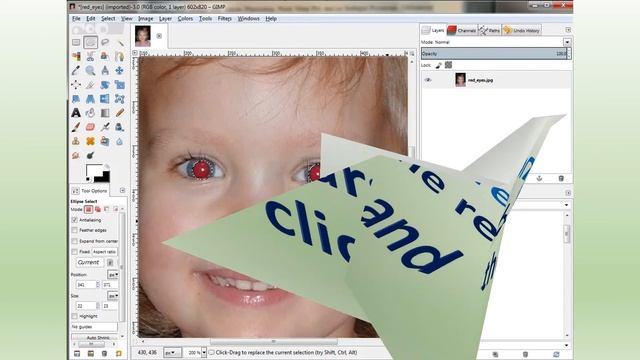Open the Size unit px dropdown

[113, 296]
